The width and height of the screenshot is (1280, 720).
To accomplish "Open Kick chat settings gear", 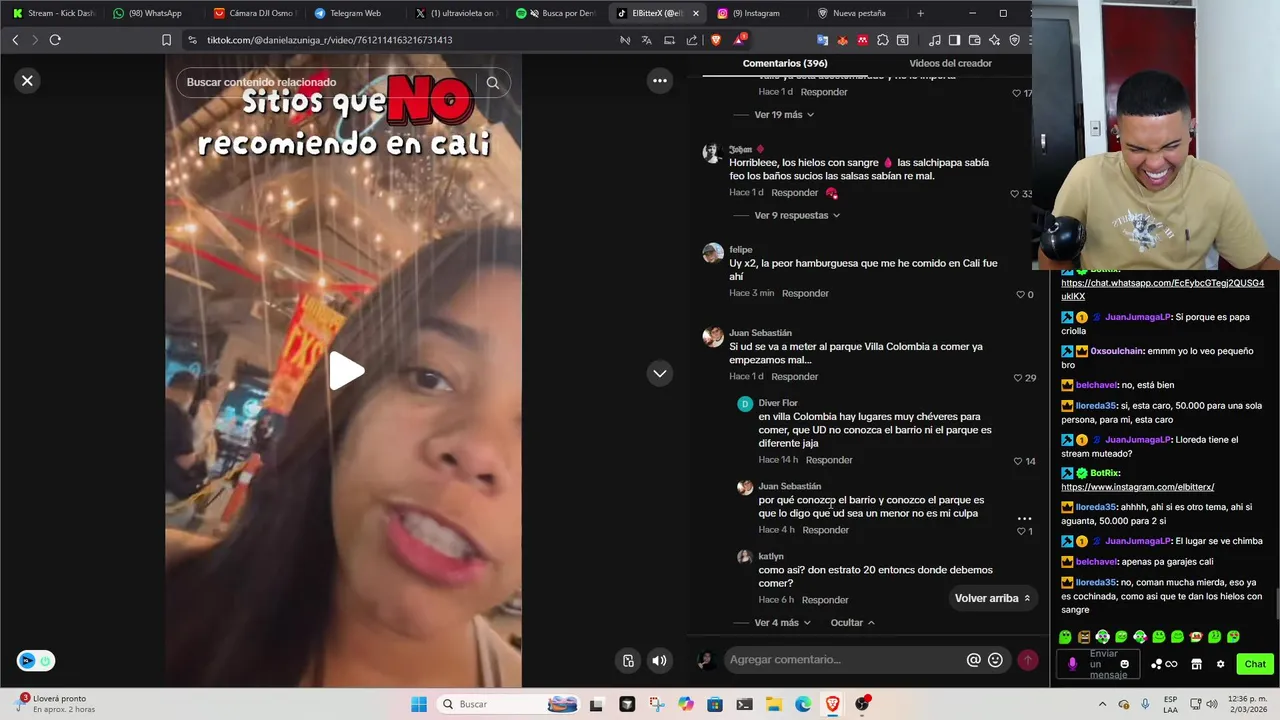I will click(1220, 664).
